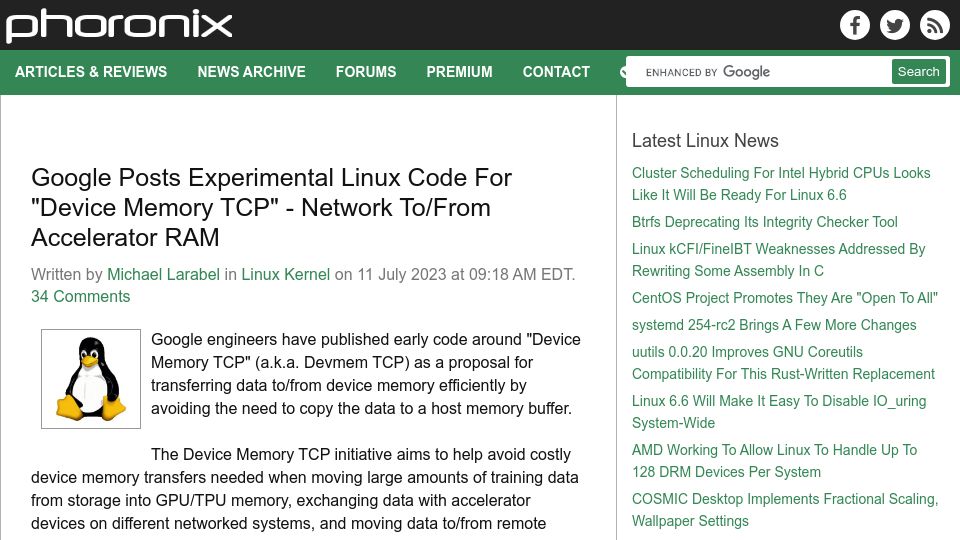Image resolution: width=960 pixels, height=540 pixels.
Task: Open Cluster Scheduling For Intel Hybrid CPUs article
Action: (x=781, y=184)
